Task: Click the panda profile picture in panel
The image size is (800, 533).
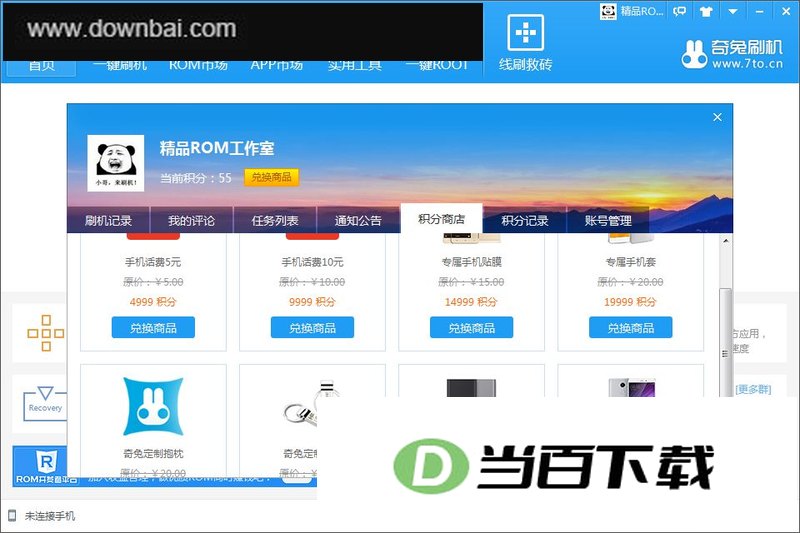Action: [x=116, y=163]
